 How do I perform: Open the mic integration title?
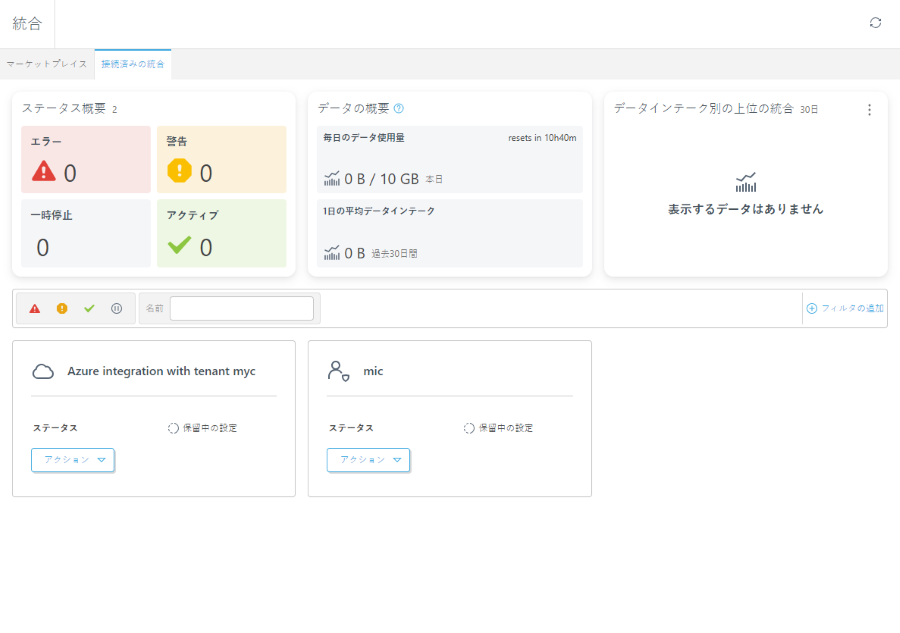point(373,371)
